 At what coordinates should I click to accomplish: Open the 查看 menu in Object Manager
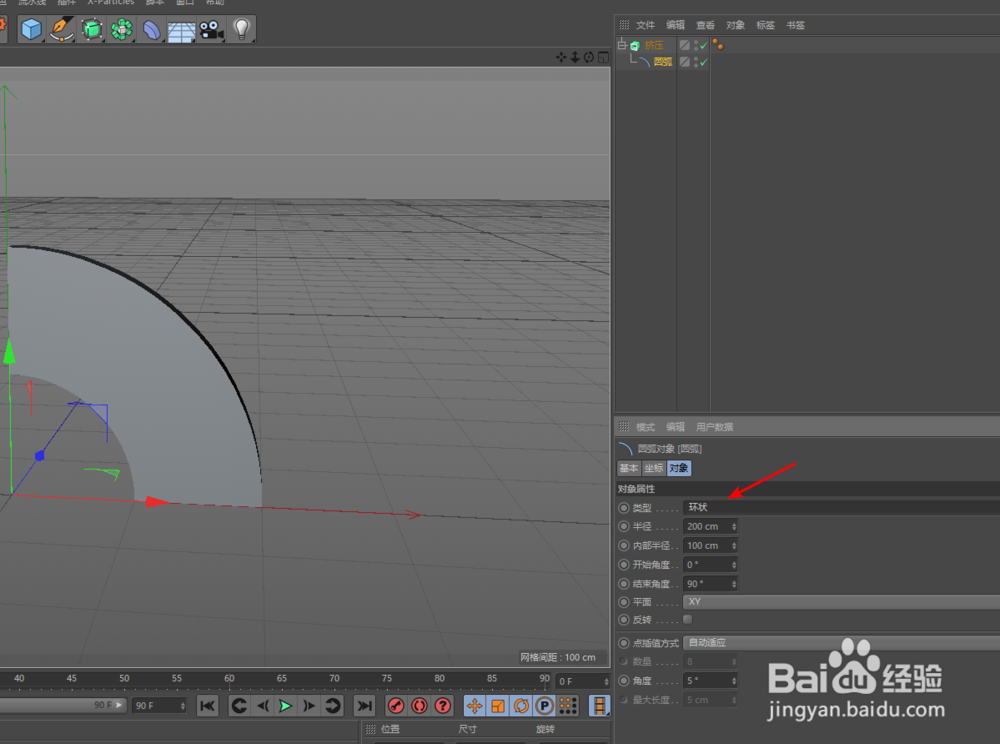tap(705, 25)
